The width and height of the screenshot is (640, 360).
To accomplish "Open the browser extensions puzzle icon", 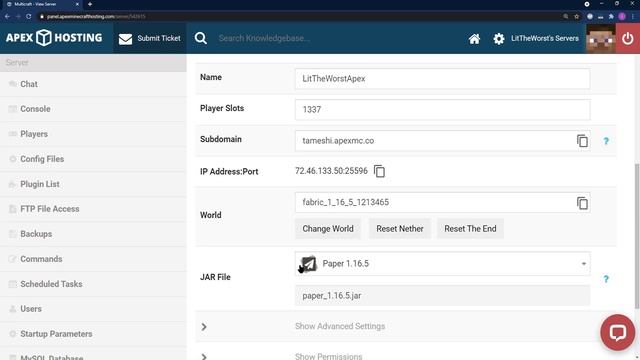I will click(x=611, y=16).
